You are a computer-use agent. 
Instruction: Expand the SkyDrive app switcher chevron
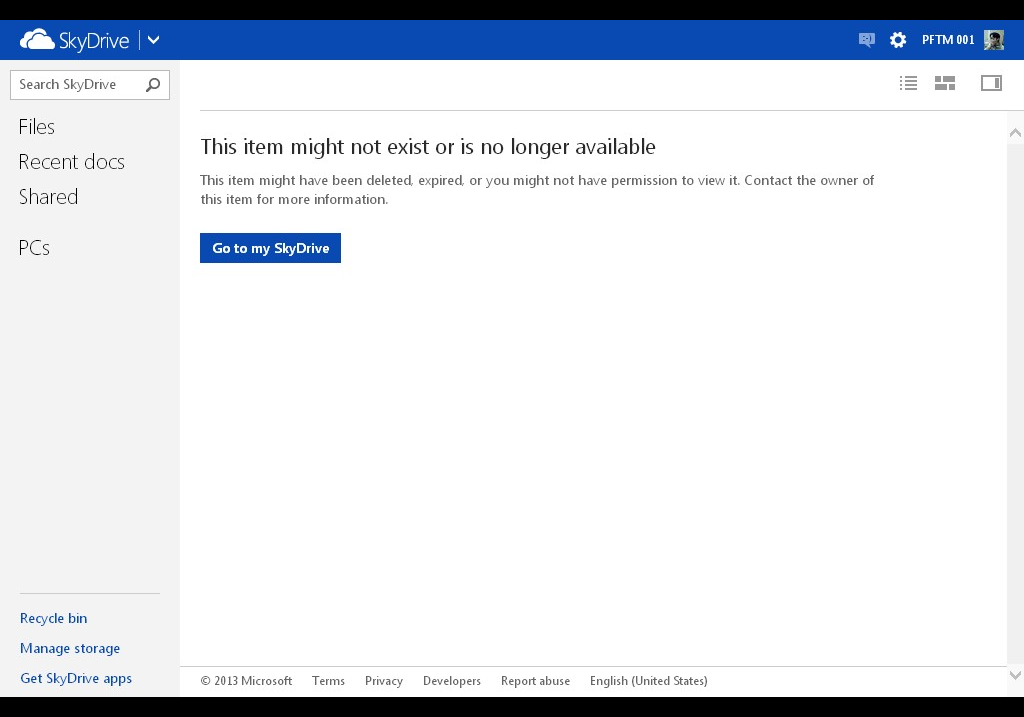[153, 40]
